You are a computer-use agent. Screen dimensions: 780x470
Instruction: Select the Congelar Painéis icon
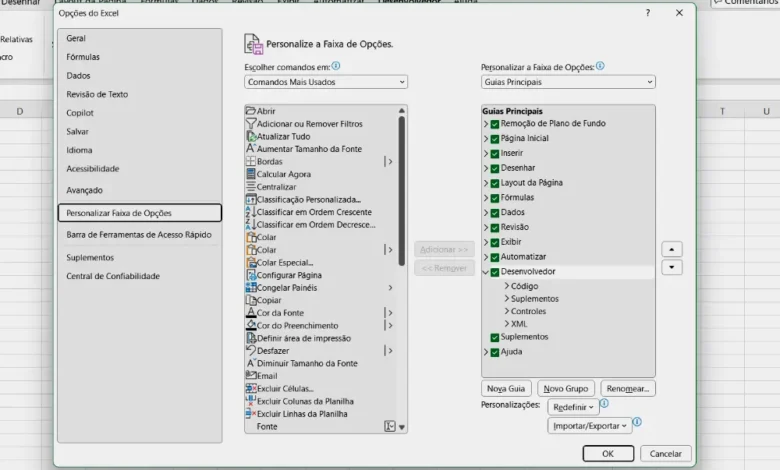tap(250, 288)
